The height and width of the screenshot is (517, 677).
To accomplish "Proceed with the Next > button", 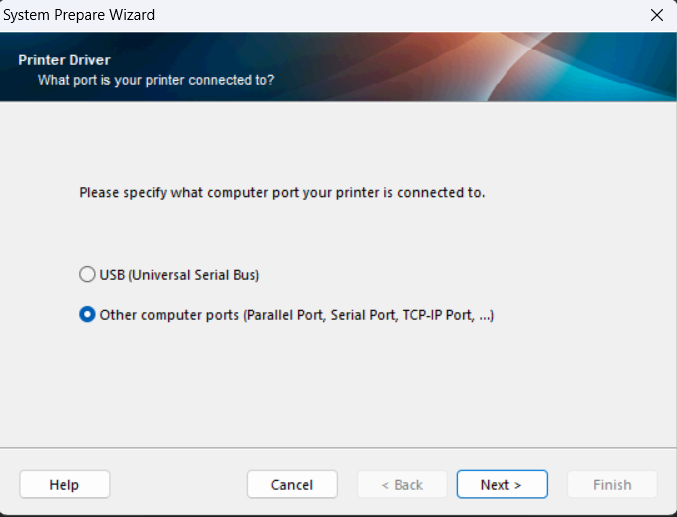I will (501, 485).
